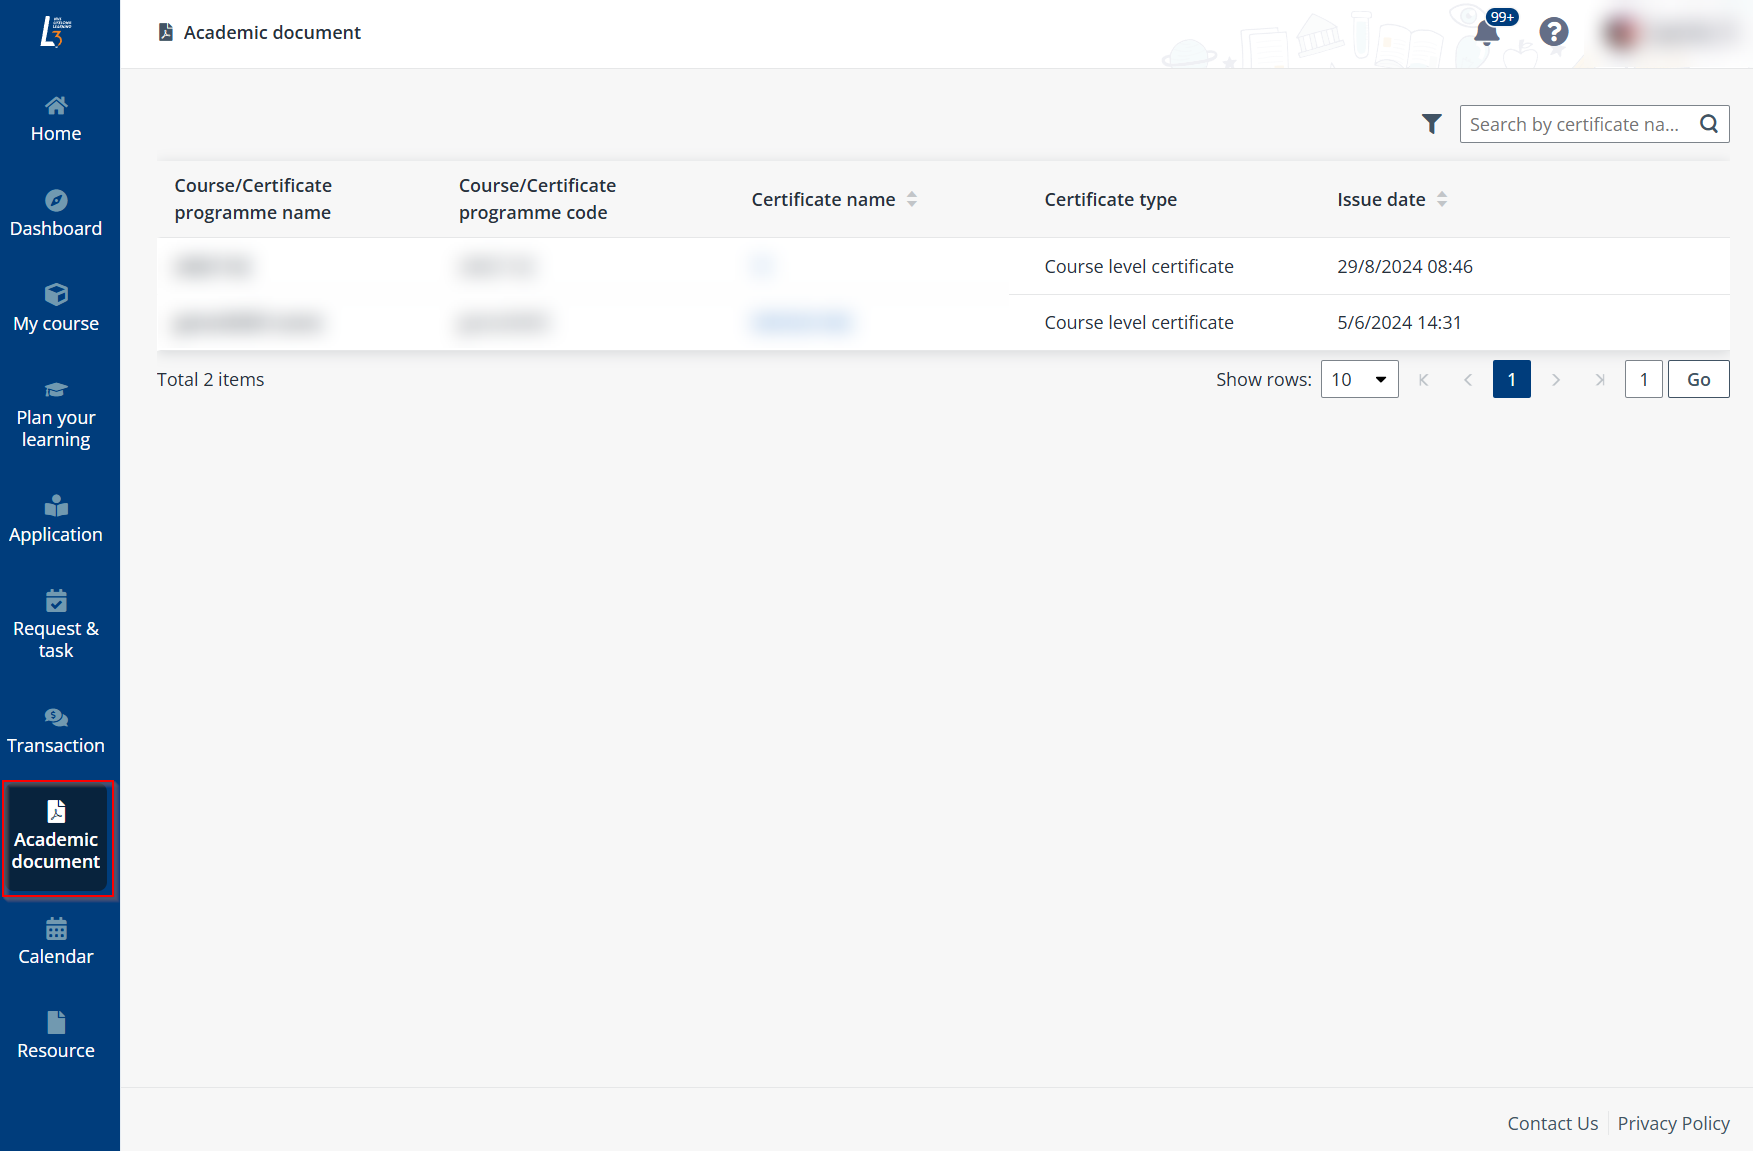Open Dashboard from the sidebar
Screen dimensions: 1753x1151
click(56, 214)
